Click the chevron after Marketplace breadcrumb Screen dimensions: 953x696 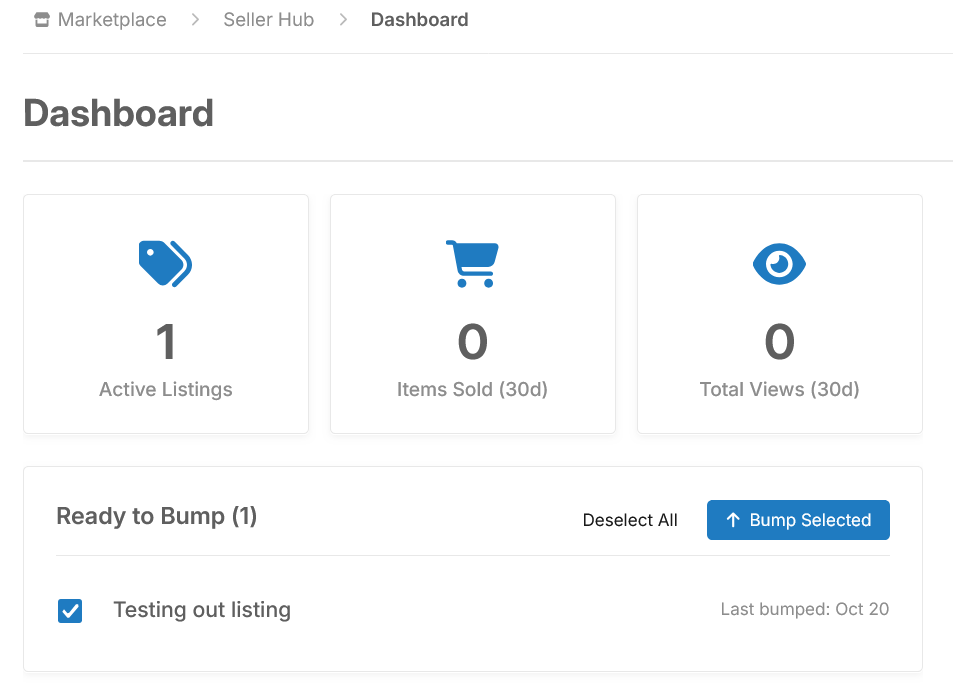tap(196, 20)
